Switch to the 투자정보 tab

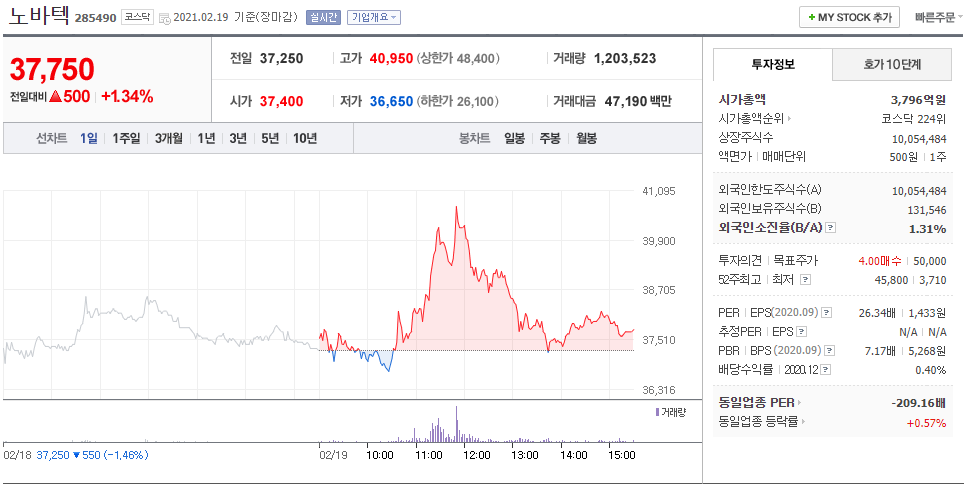(x=773, y=64)
